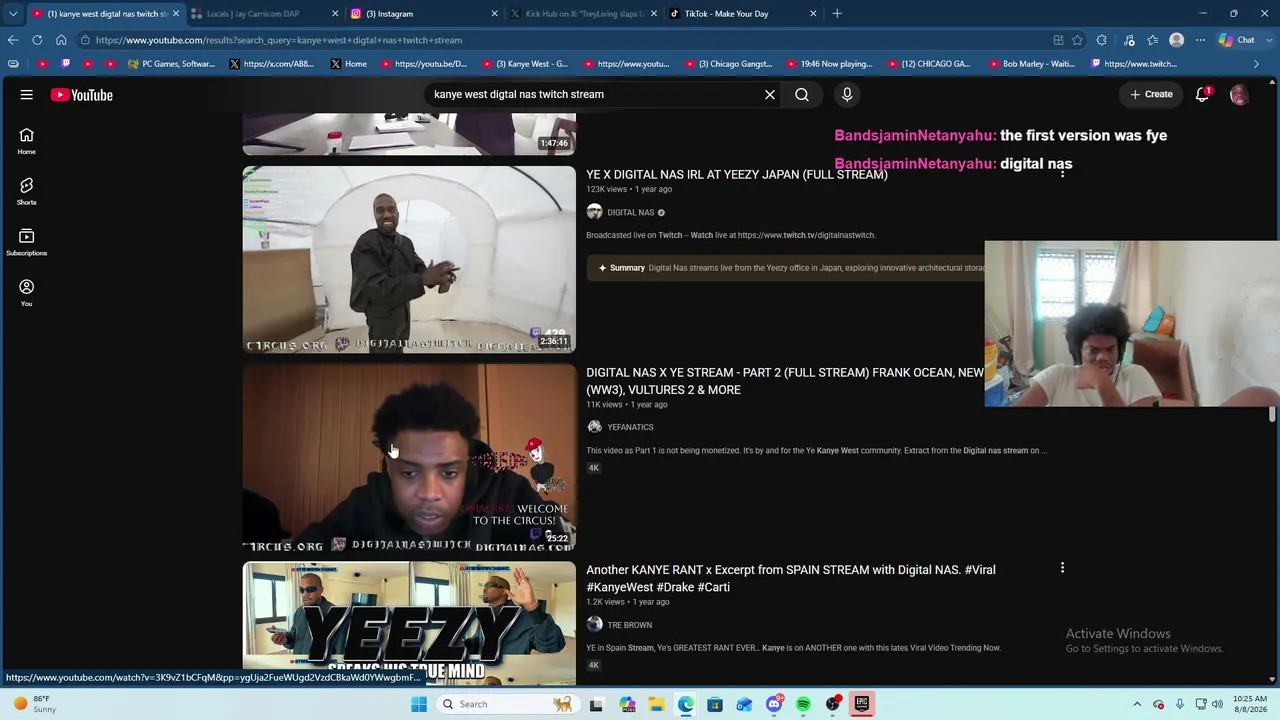
Task: Play the YEEZY rant video thumbnail
Action: pyautogui.click(x=409, y=621)
